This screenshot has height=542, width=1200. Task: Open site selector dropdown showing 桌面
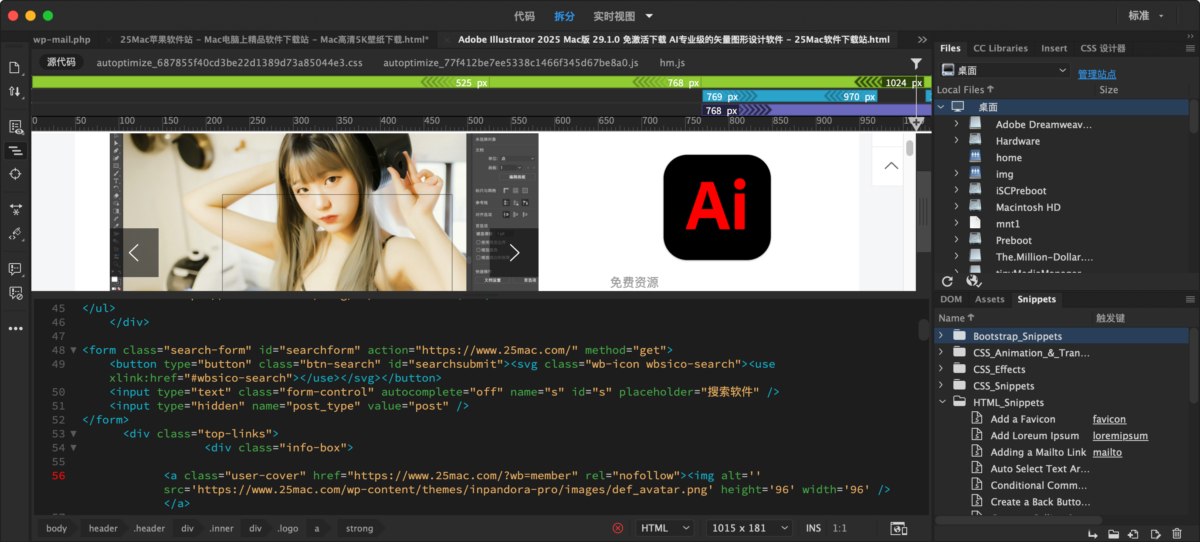click(1005, 71)
